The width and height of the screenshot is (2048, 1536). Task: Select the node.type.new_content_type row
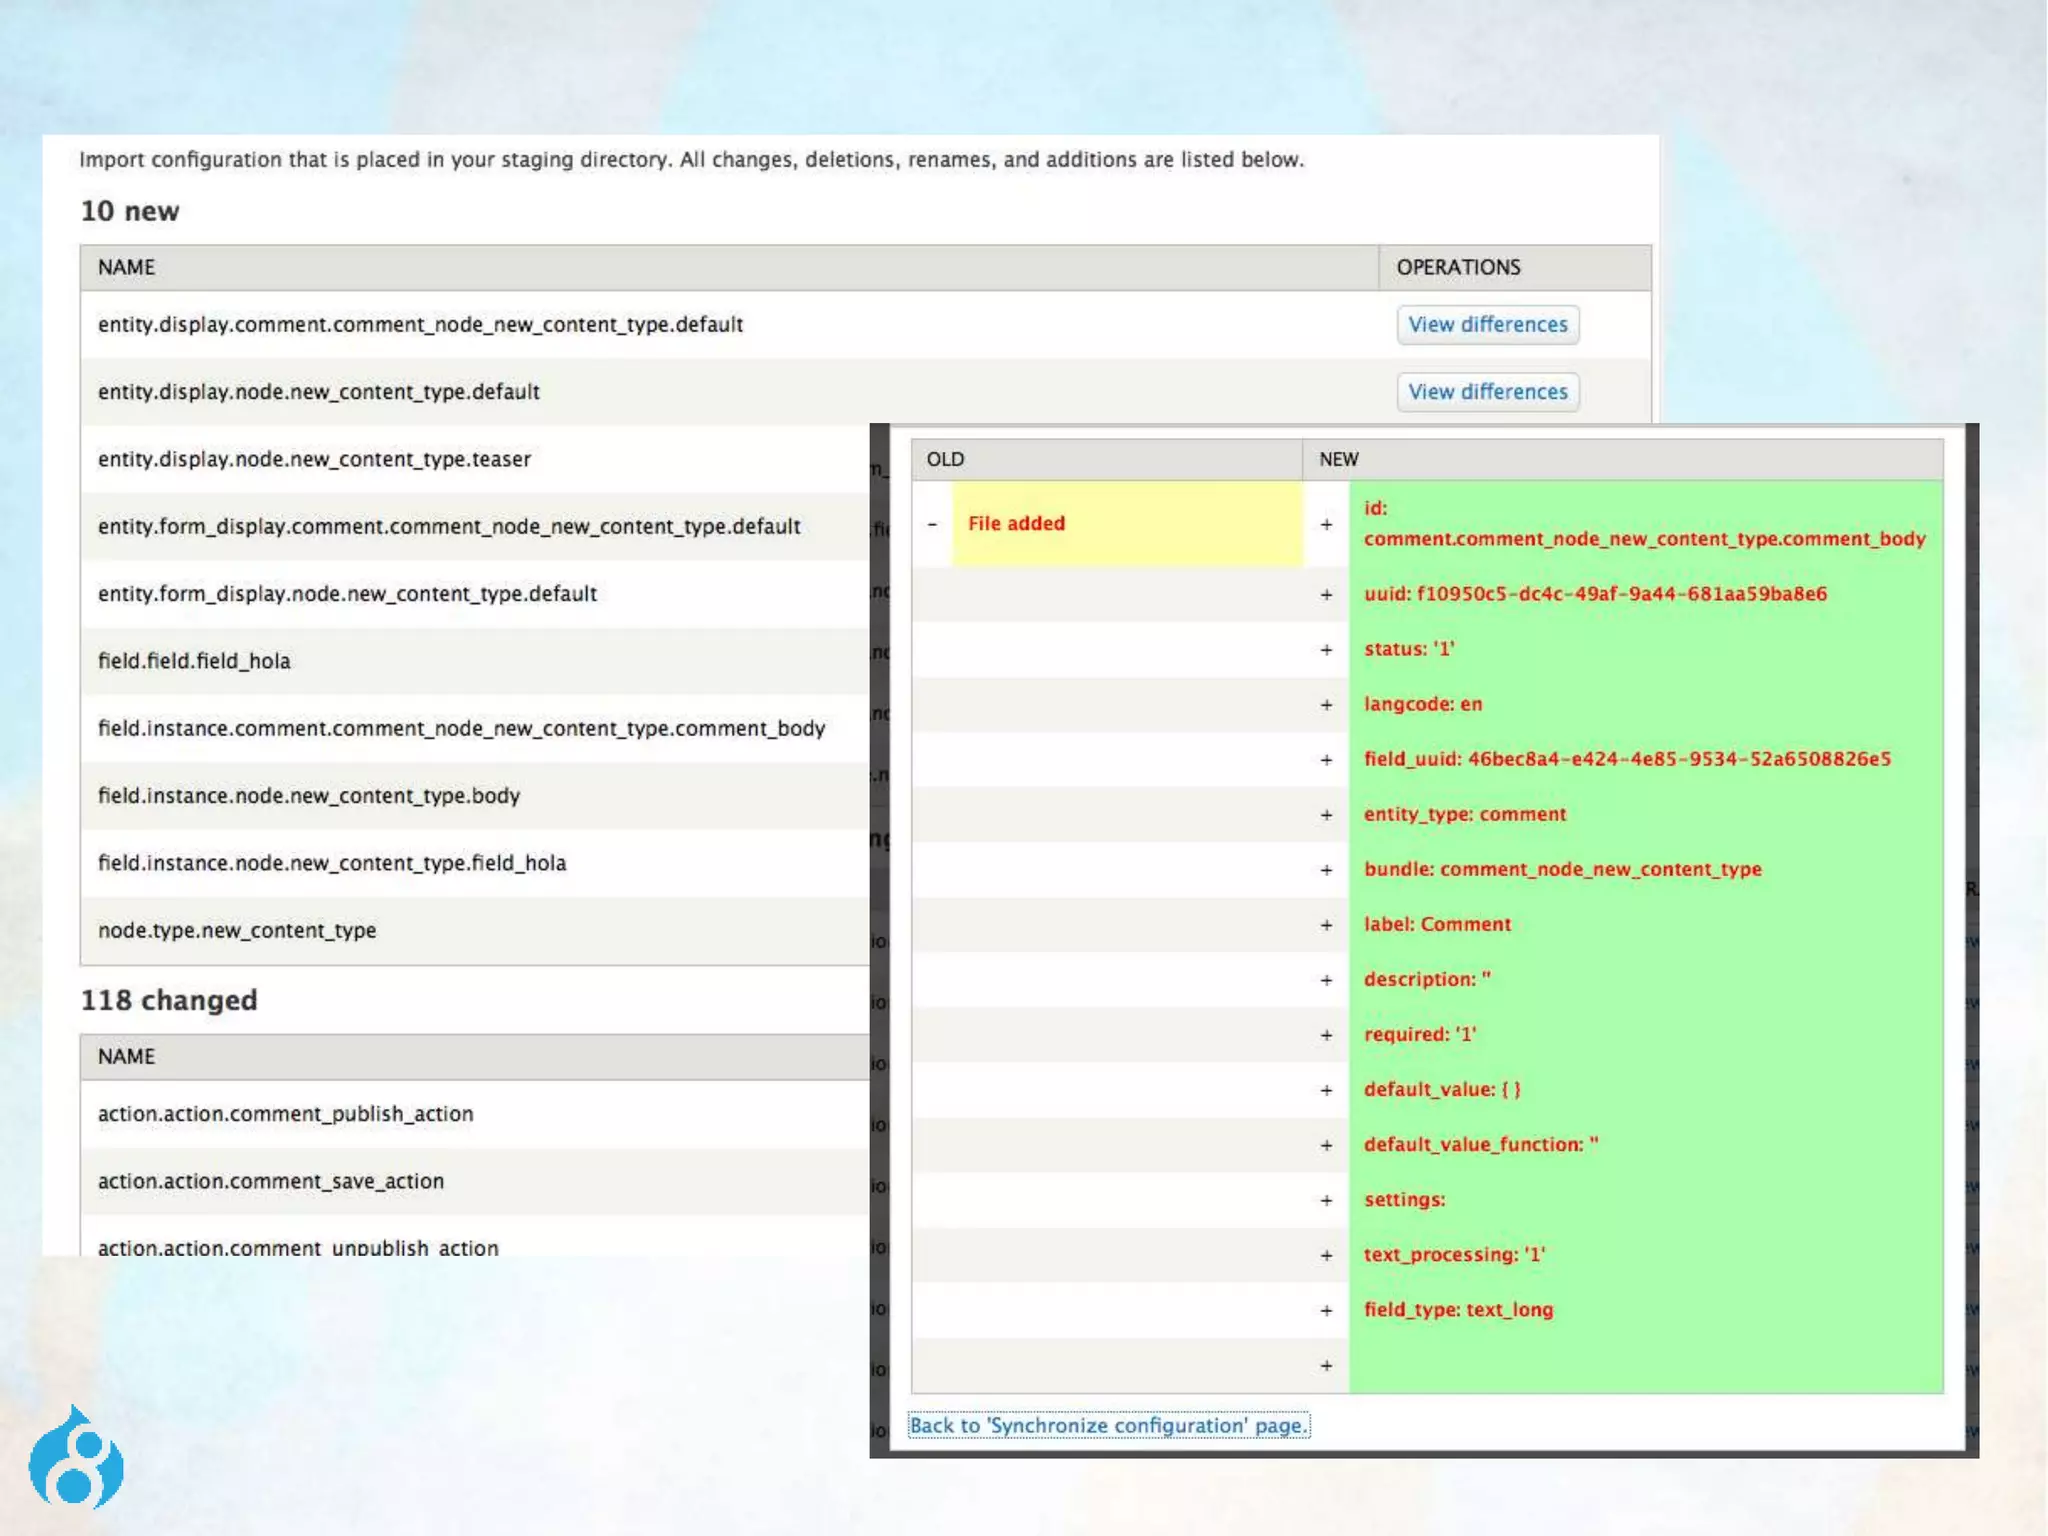[237, 931]
